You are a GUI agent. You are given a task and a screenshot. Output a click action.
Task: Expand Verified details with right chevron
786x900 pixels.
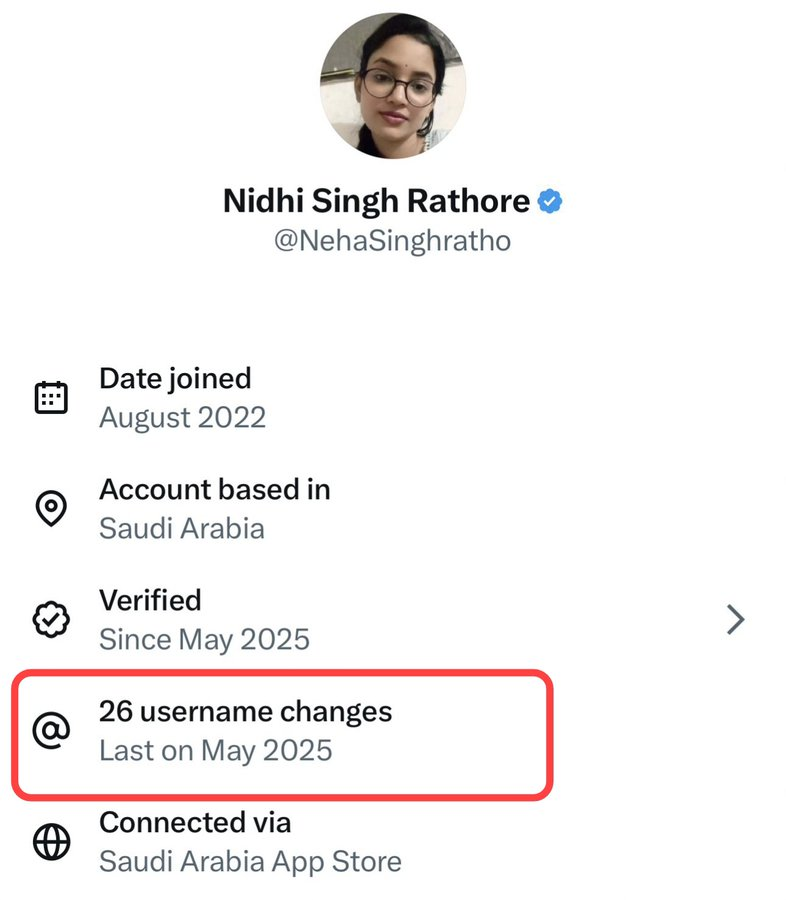(x=735, y=619)
